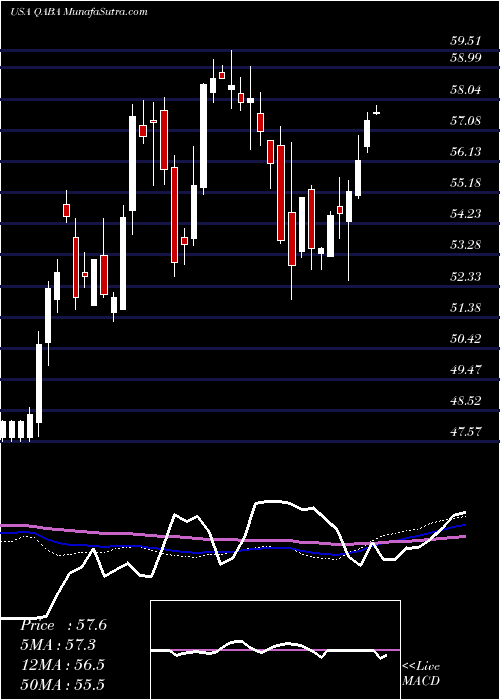Click the 58.99 price axis label
The height and width of the screenshot is (700, 500).
tap(466, 58)
